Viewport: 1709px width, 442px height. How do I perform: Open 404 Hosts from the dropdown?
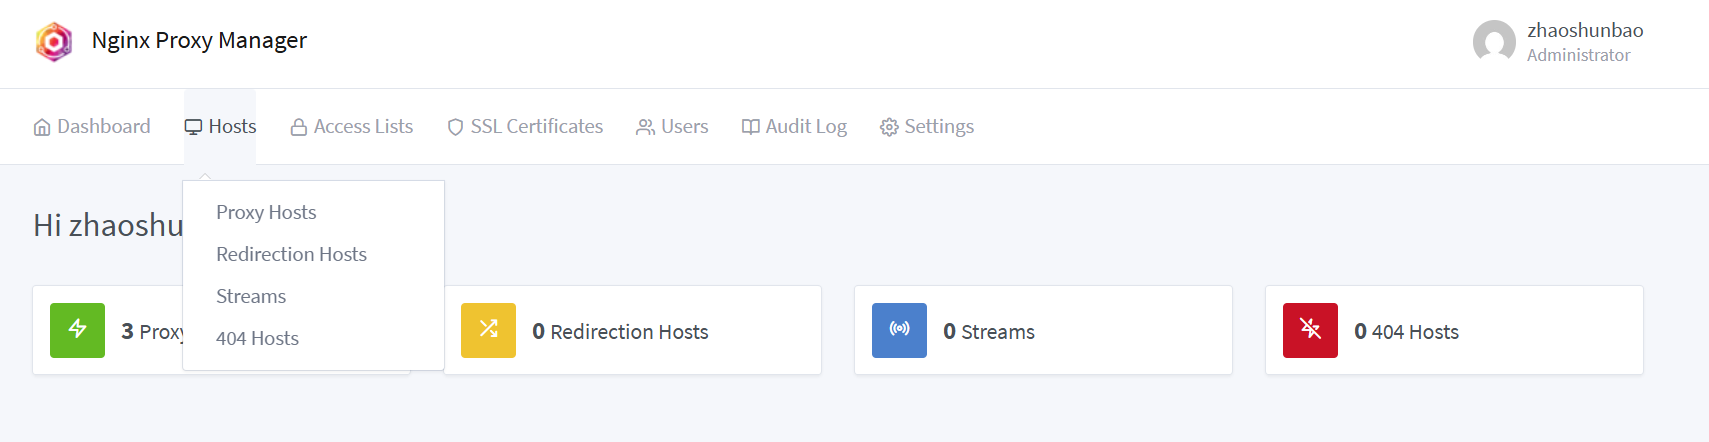point(257,338)
